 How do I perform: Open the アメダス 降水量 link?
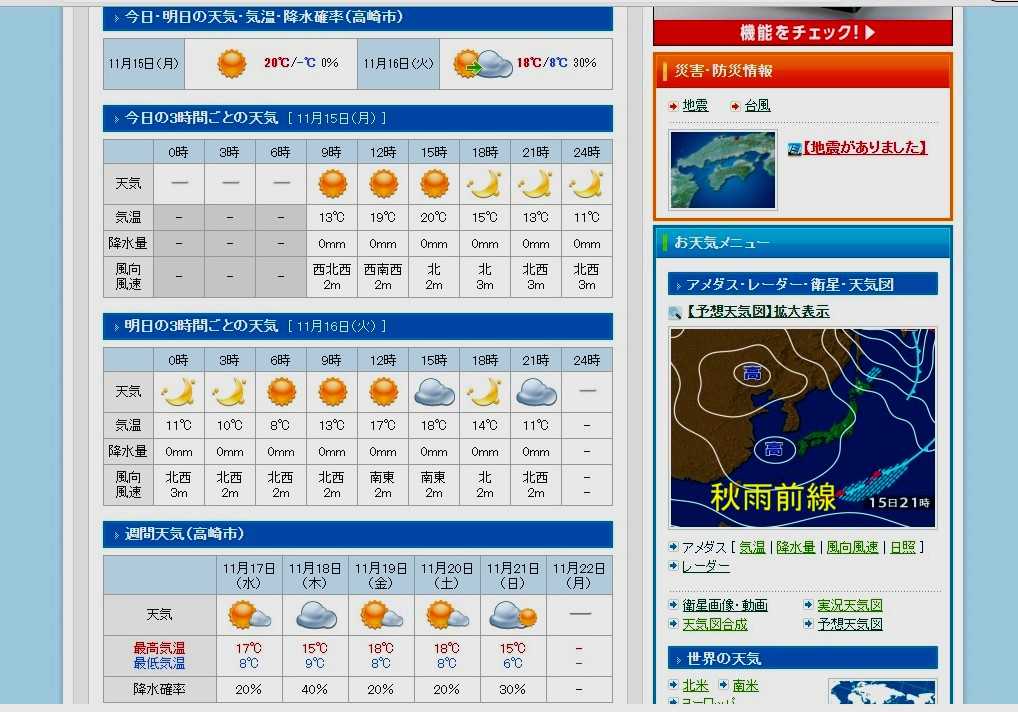click(x=795, y=547)
